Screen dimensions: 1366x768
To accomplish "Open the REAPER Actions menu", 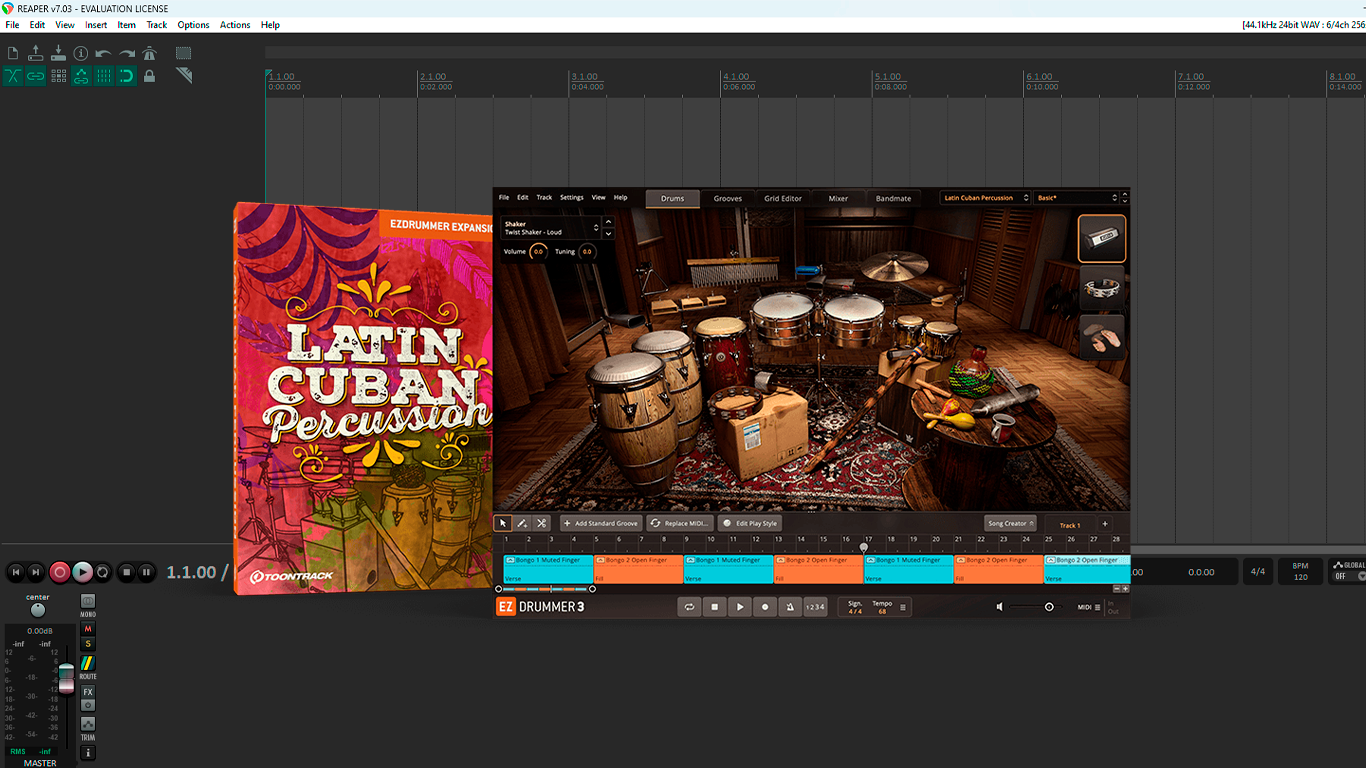I will (235, 25).
